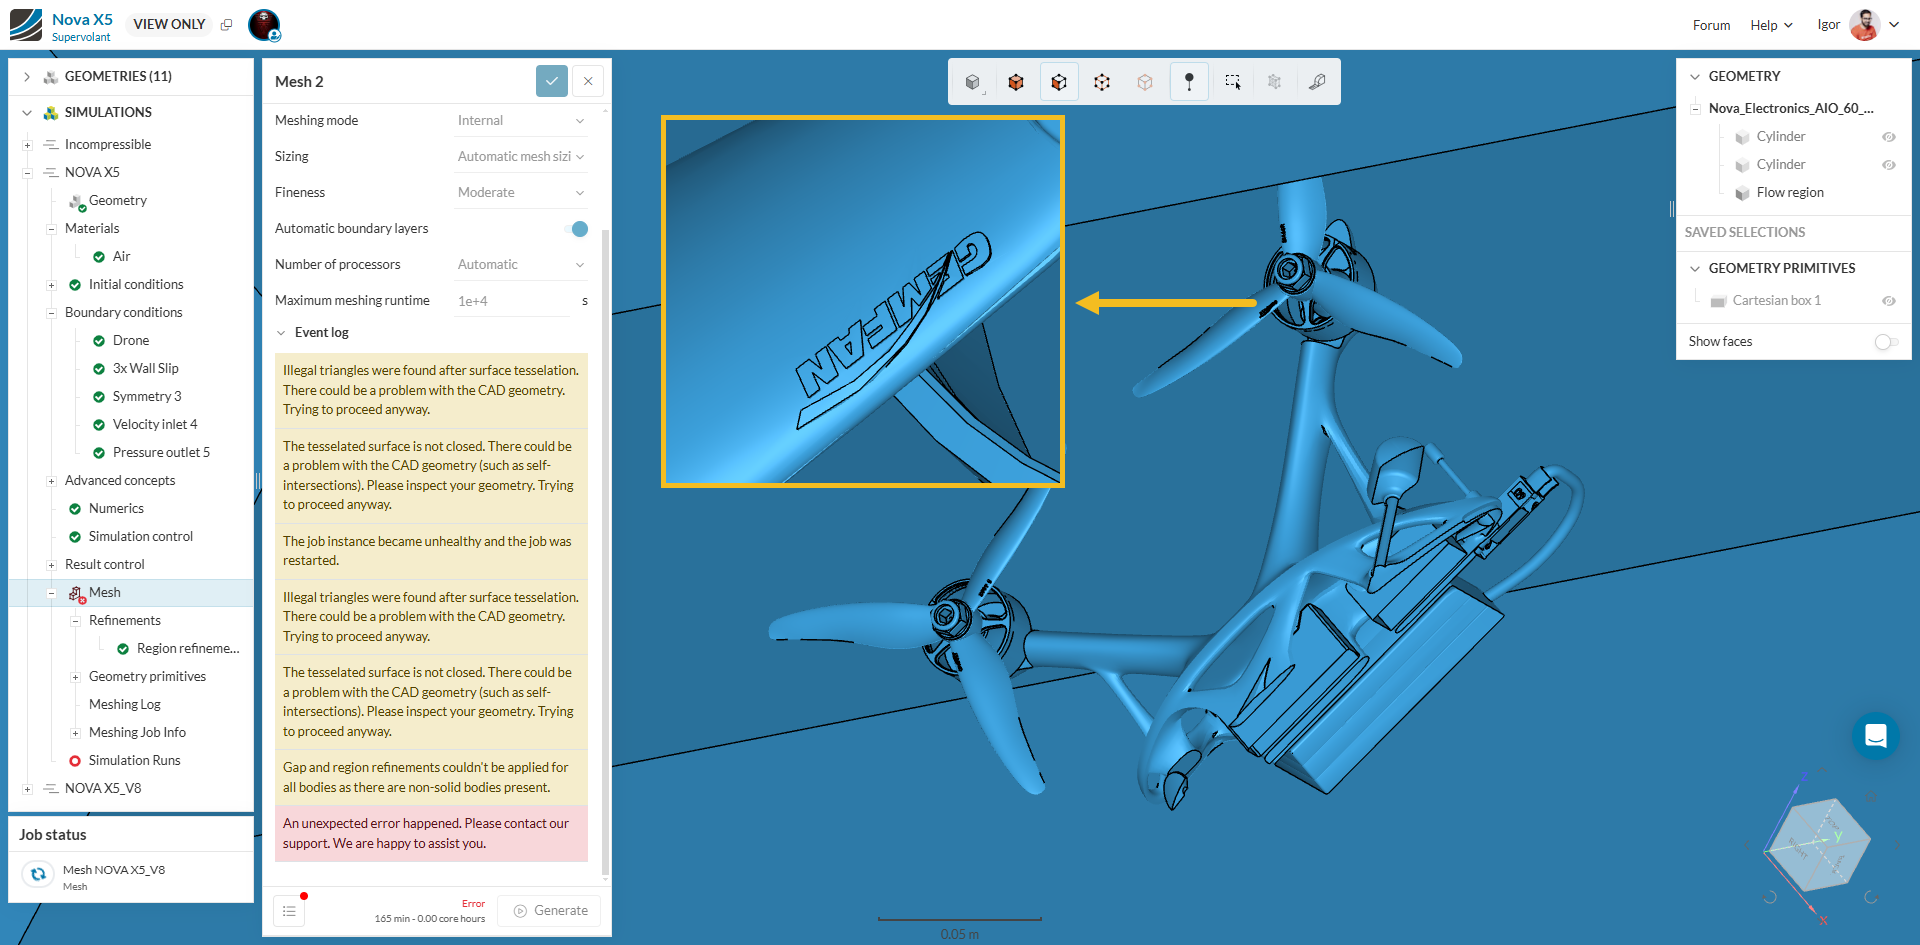
Task: Open the Supervolant owner link
Action: click(x=81, y=38)
